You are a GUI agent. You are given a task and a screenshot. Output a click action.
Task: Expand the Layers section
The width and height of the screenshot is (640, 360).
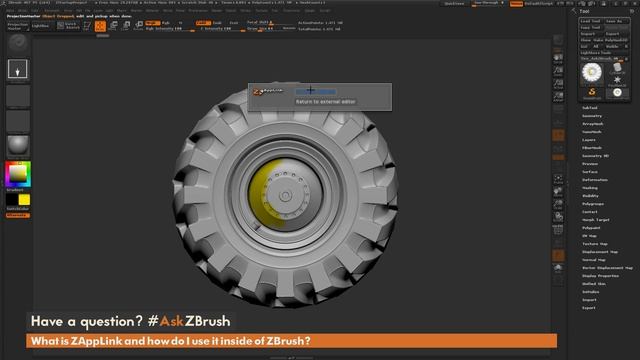coord(589,140)
